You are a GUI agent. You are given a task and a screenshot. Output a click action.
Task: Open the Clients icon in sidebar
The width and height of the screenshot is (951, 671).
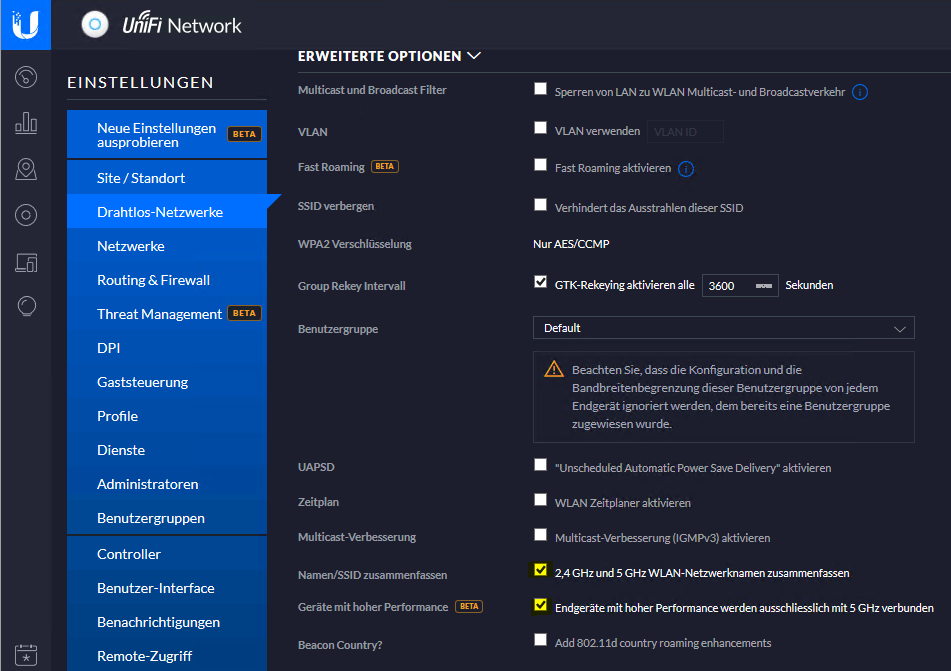[x=26, y=262]
